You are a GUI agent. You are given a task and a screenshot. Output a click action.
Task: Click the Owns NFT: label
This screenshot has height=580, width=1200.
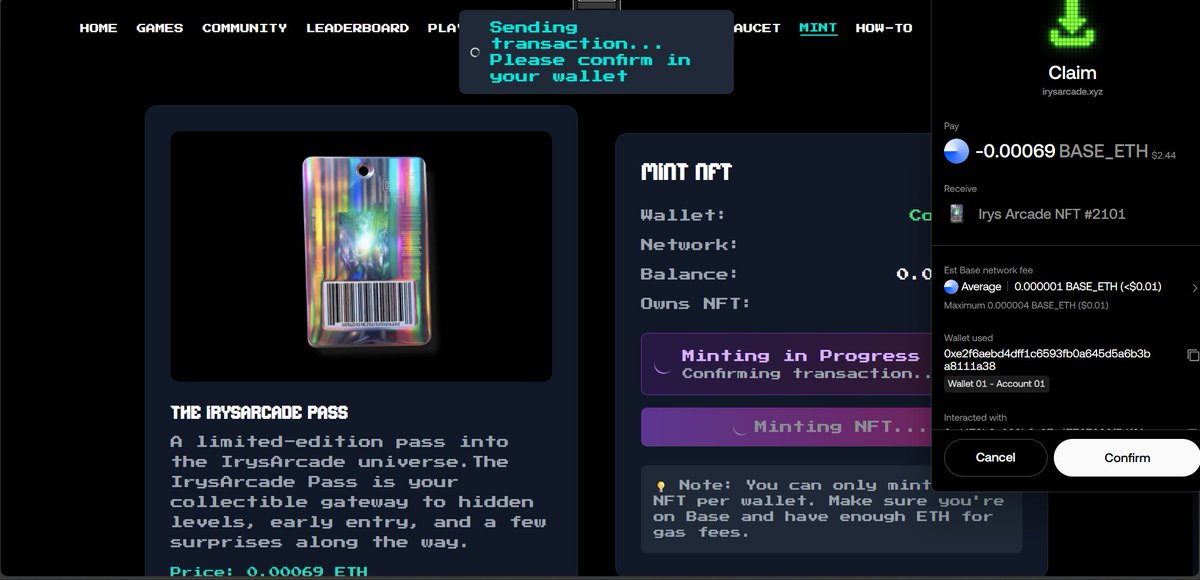click(x=695, y=304)
